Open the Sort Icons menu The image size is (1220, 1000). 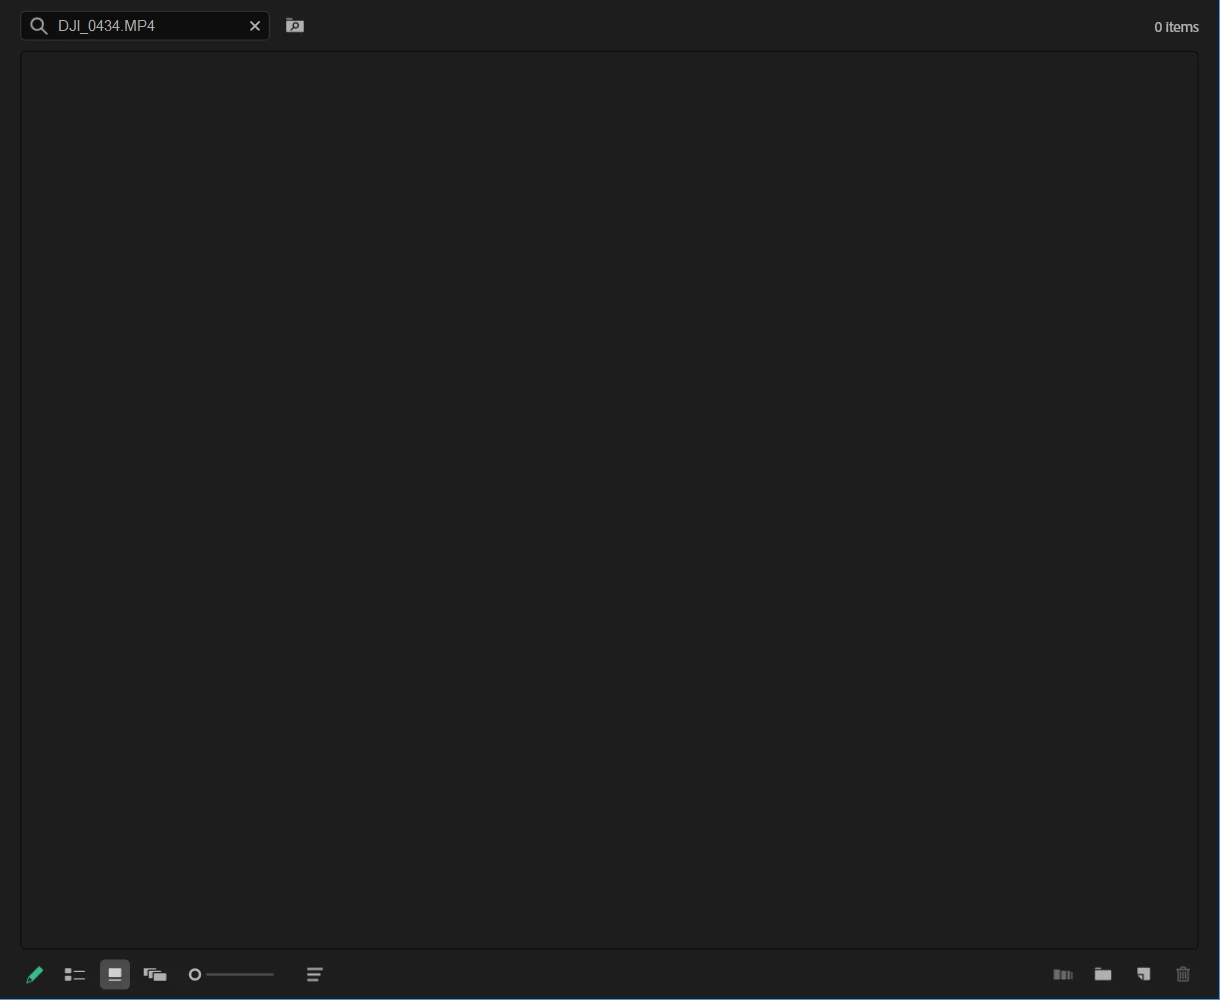coord(315,974)
